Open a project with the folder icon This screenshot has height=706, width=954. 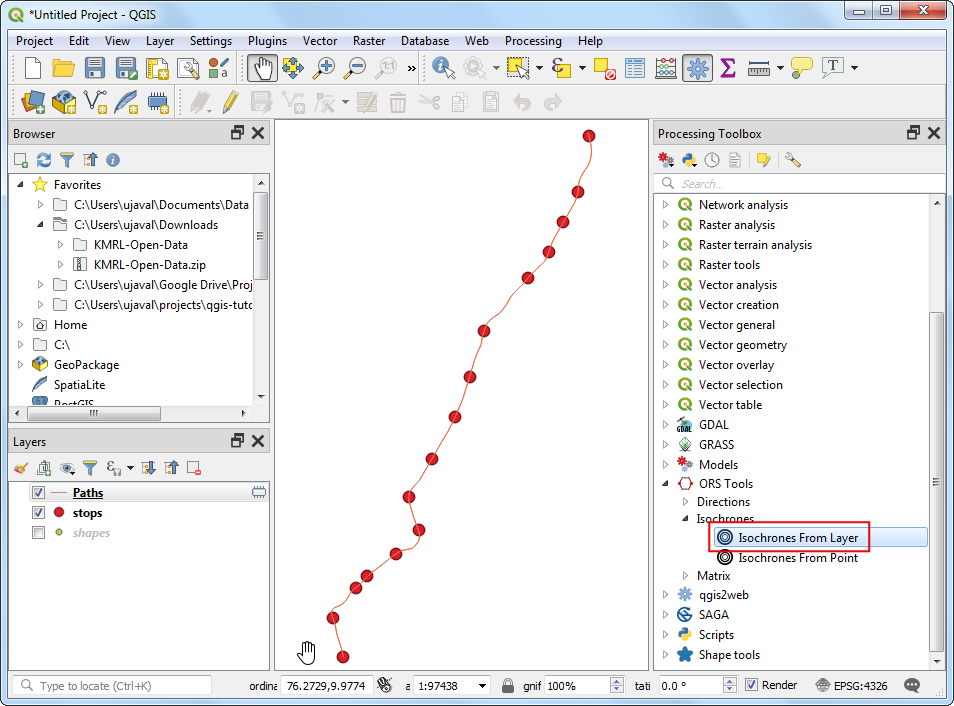(63, 68)
